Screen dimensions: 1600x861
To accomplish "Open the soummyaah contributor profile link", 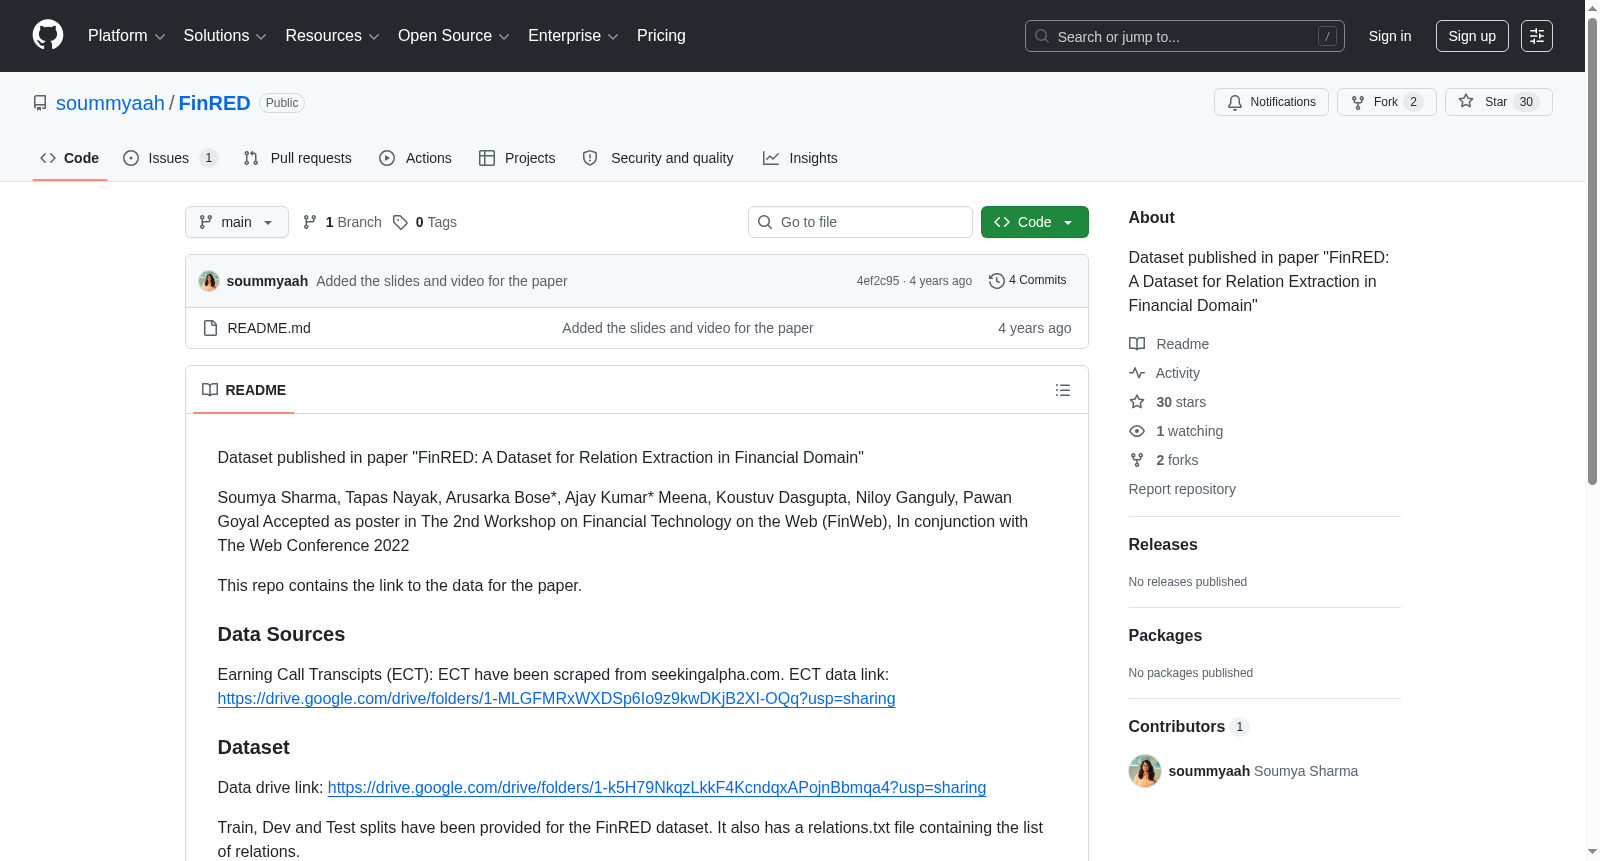I will point(1209,771).
